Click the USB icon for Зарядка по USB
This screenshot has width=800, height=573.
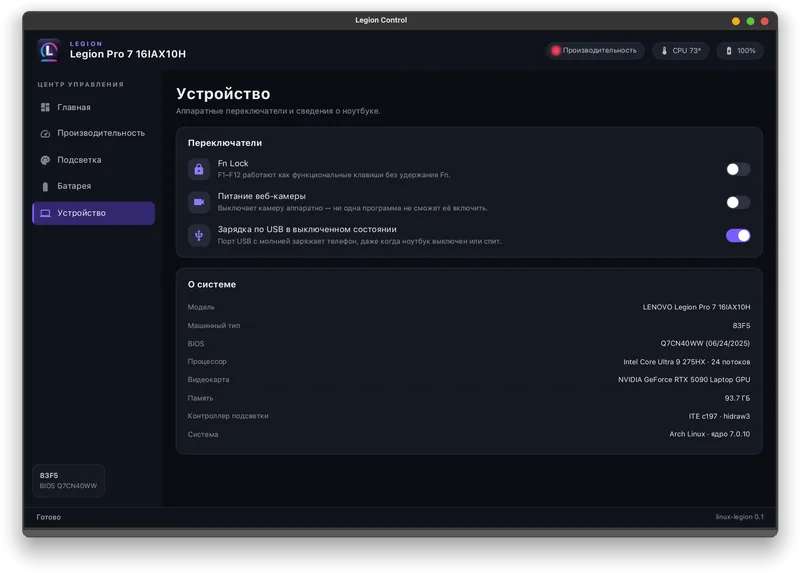pyautogui.click(x=199, y=235)
